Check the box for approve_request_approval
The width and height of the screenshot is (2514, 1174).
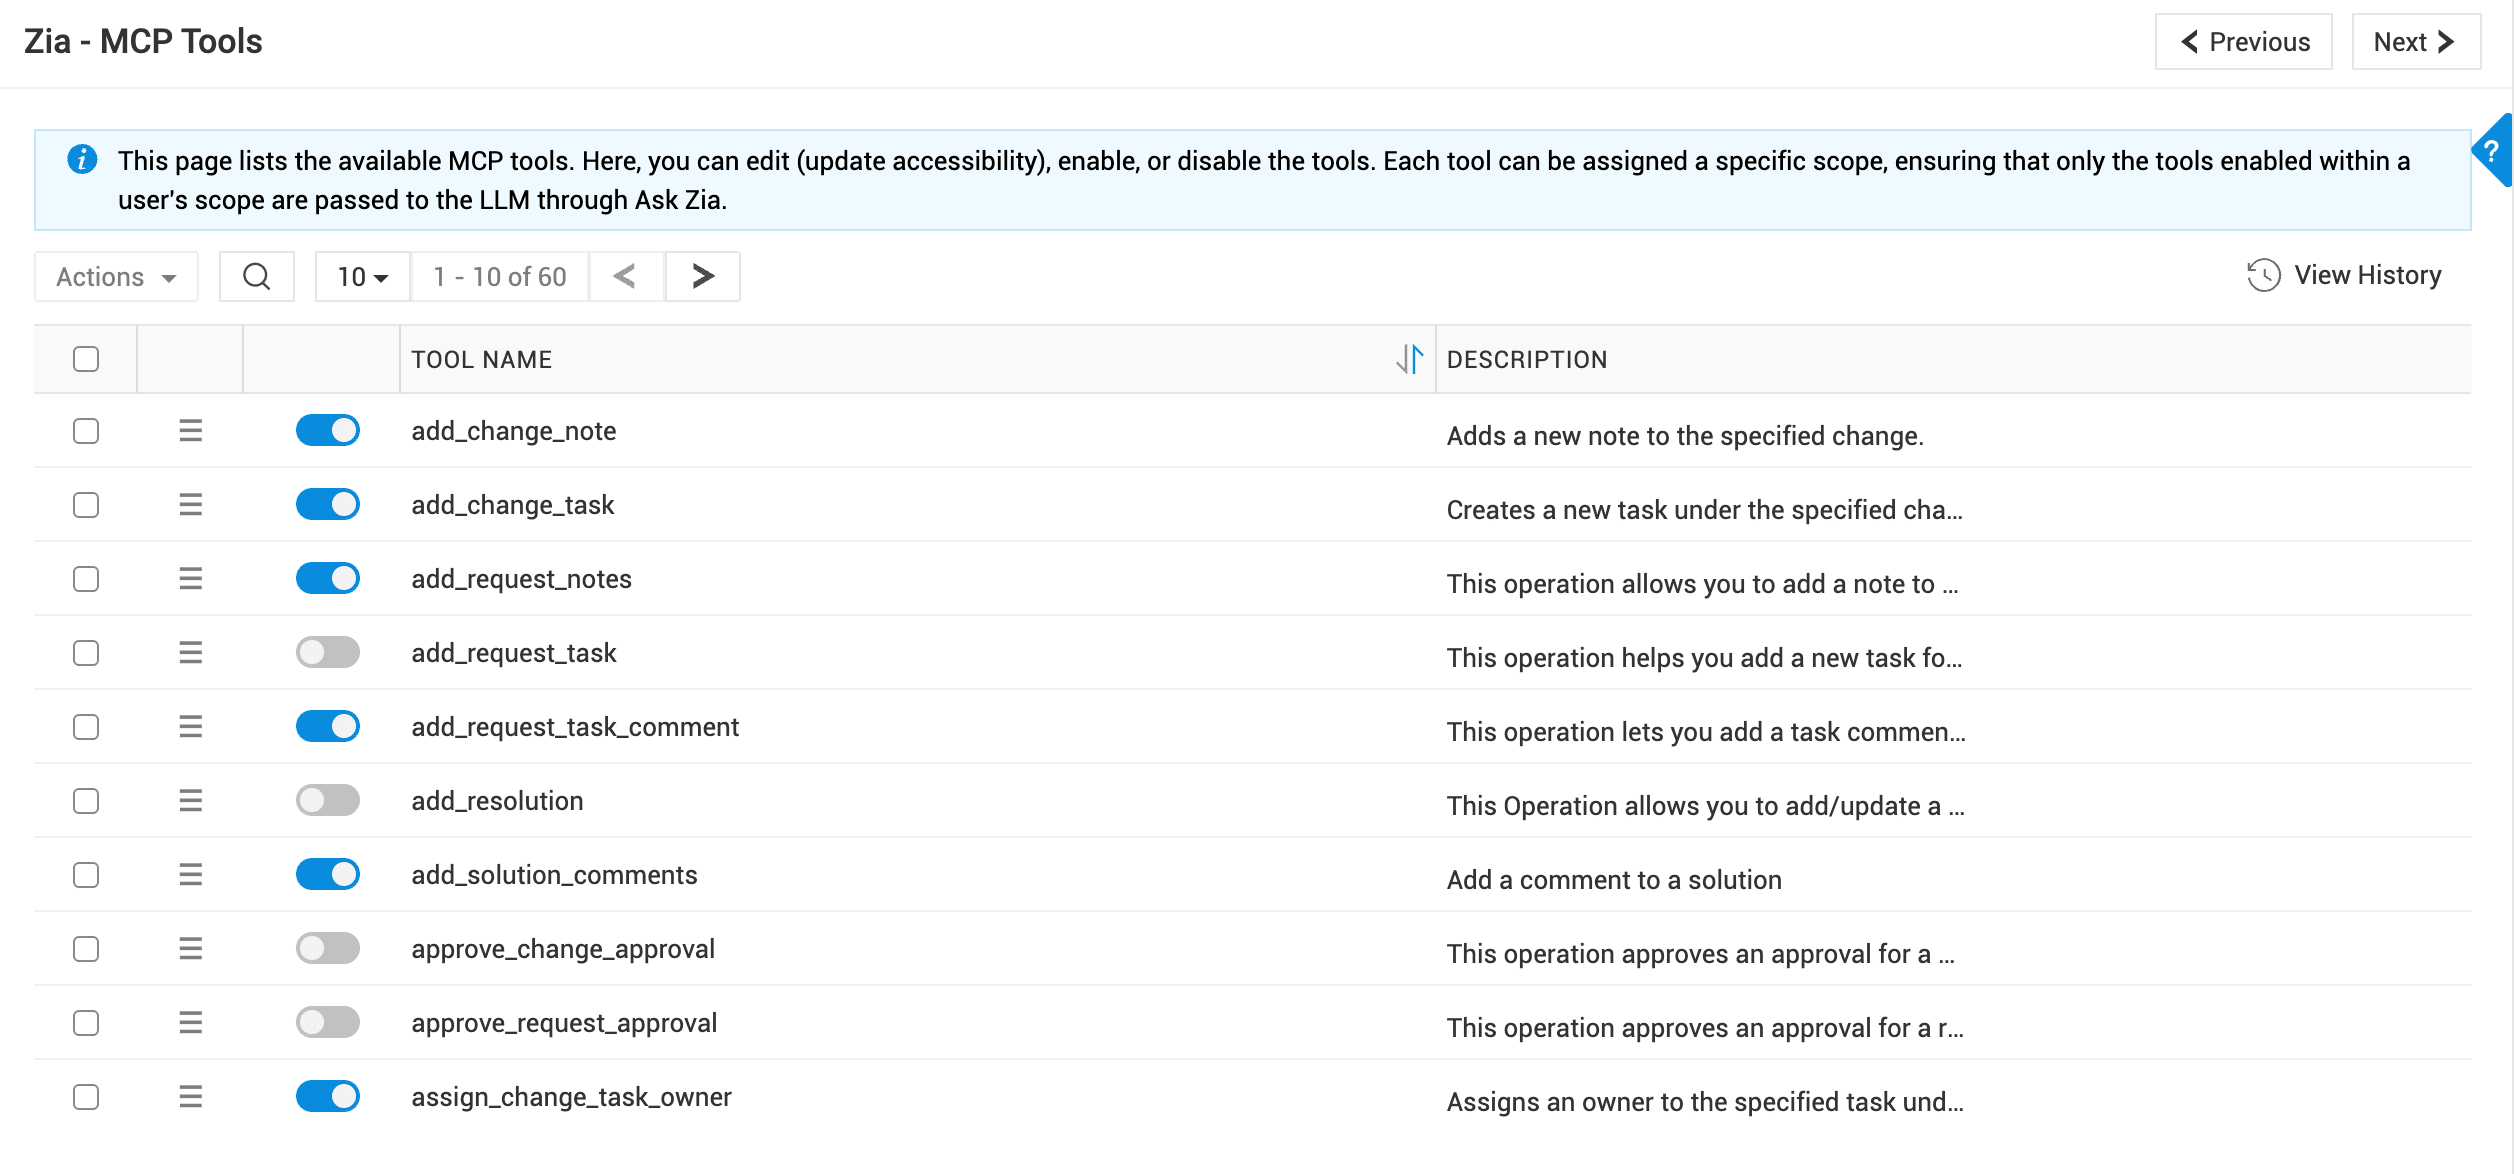(86, 1023)
